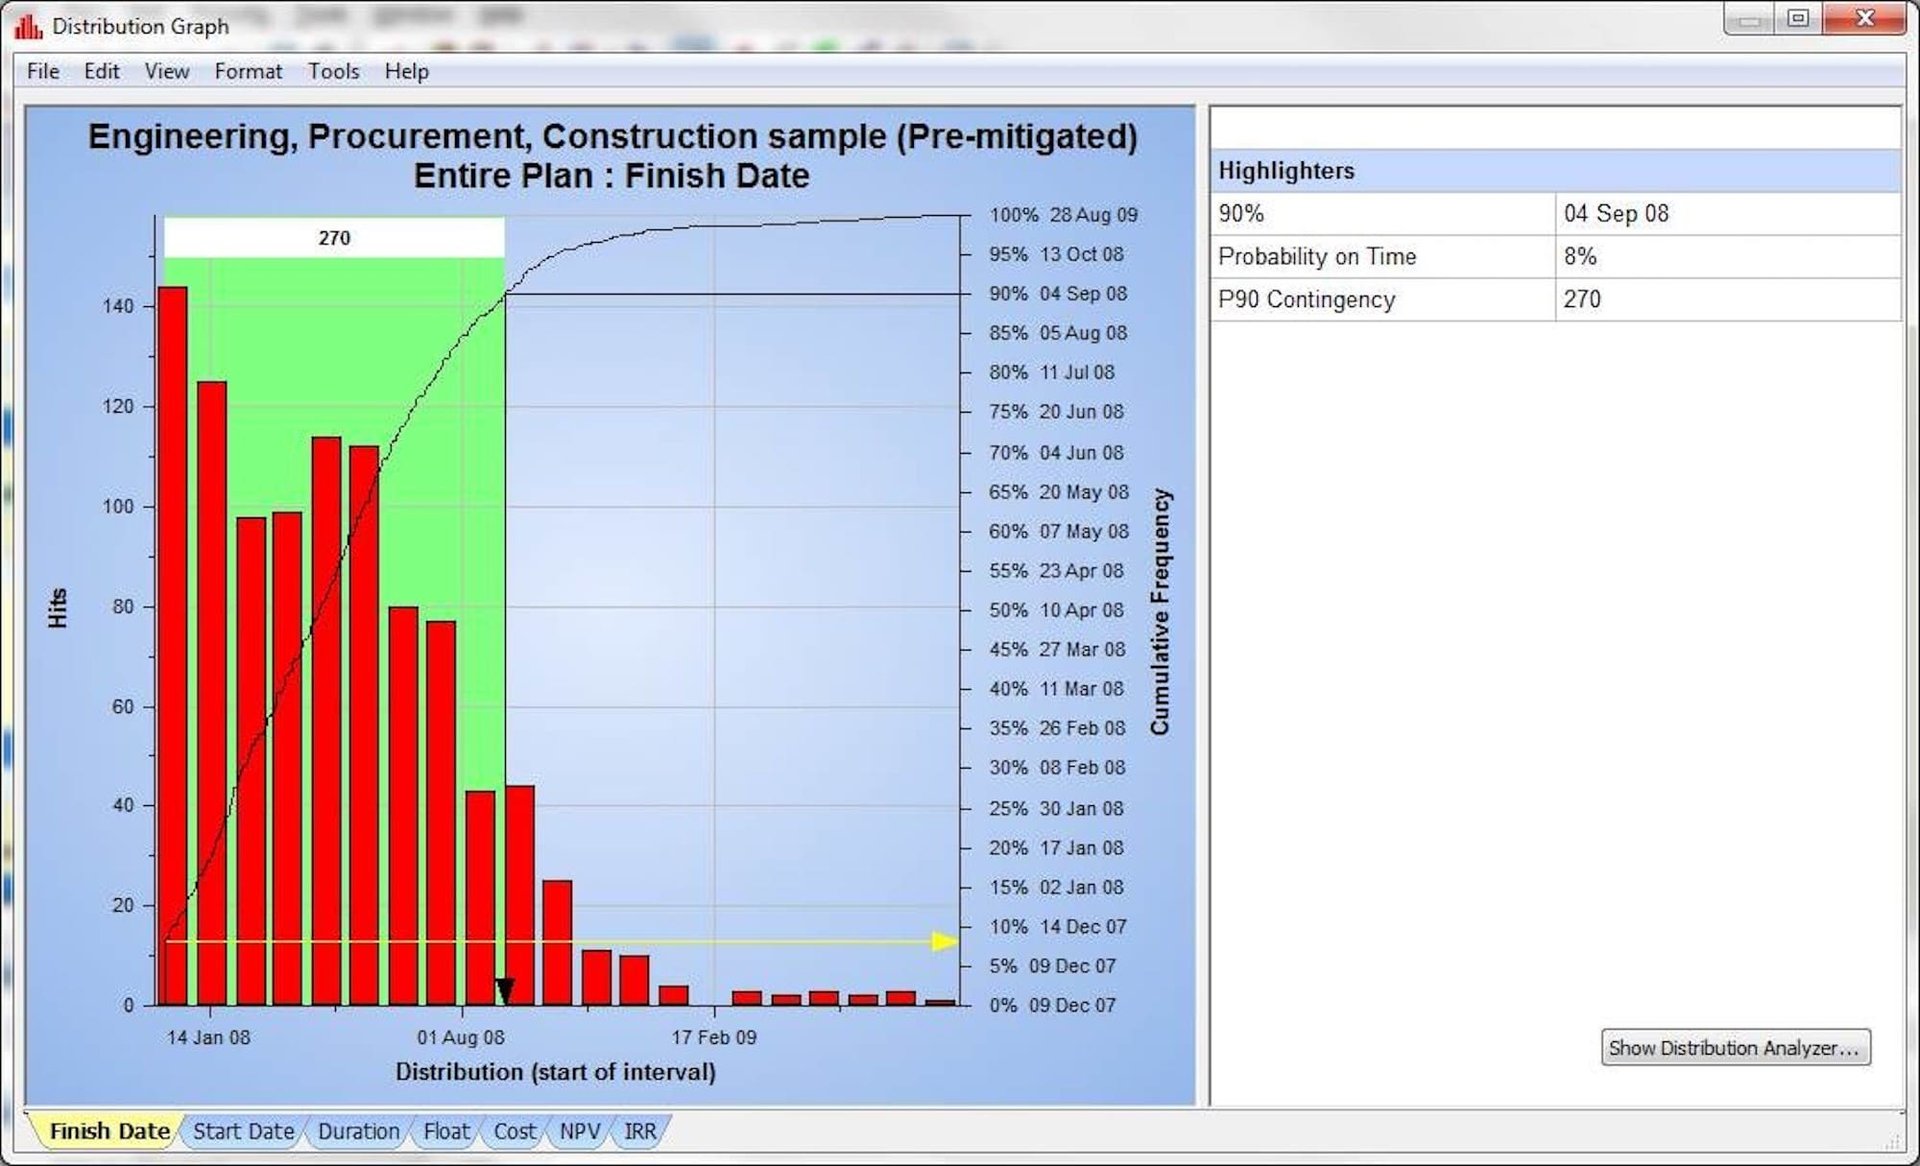Open the Edit menu
The image size is (1920, 1166).
point(101,70)
